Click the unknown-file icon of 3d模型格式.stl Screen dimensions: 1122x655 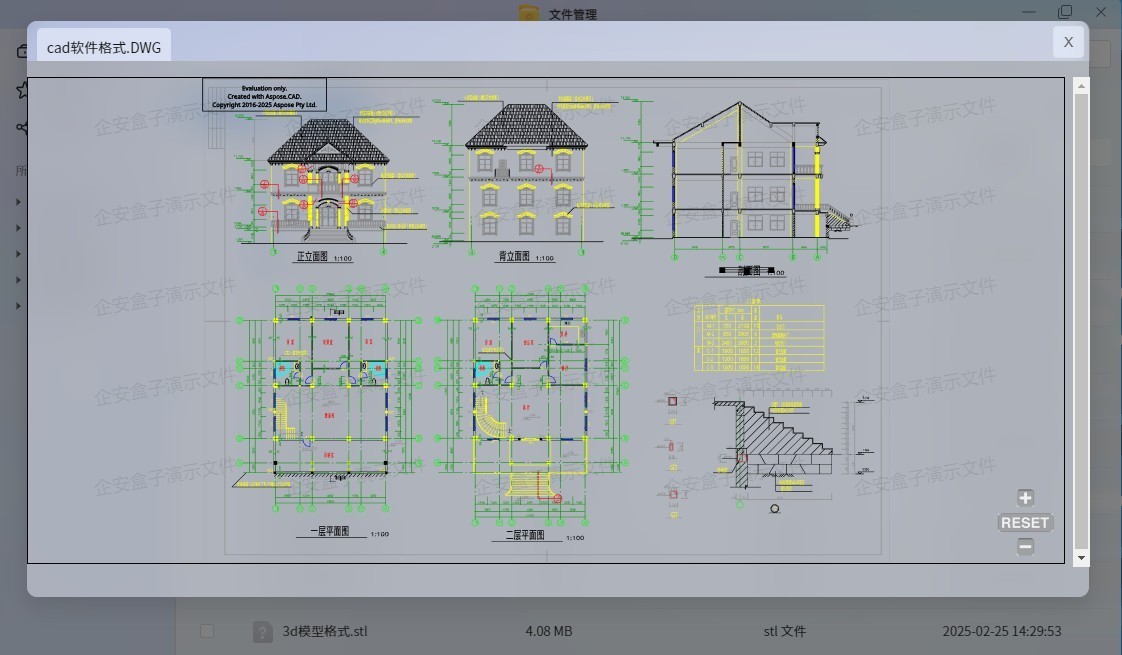263,631
